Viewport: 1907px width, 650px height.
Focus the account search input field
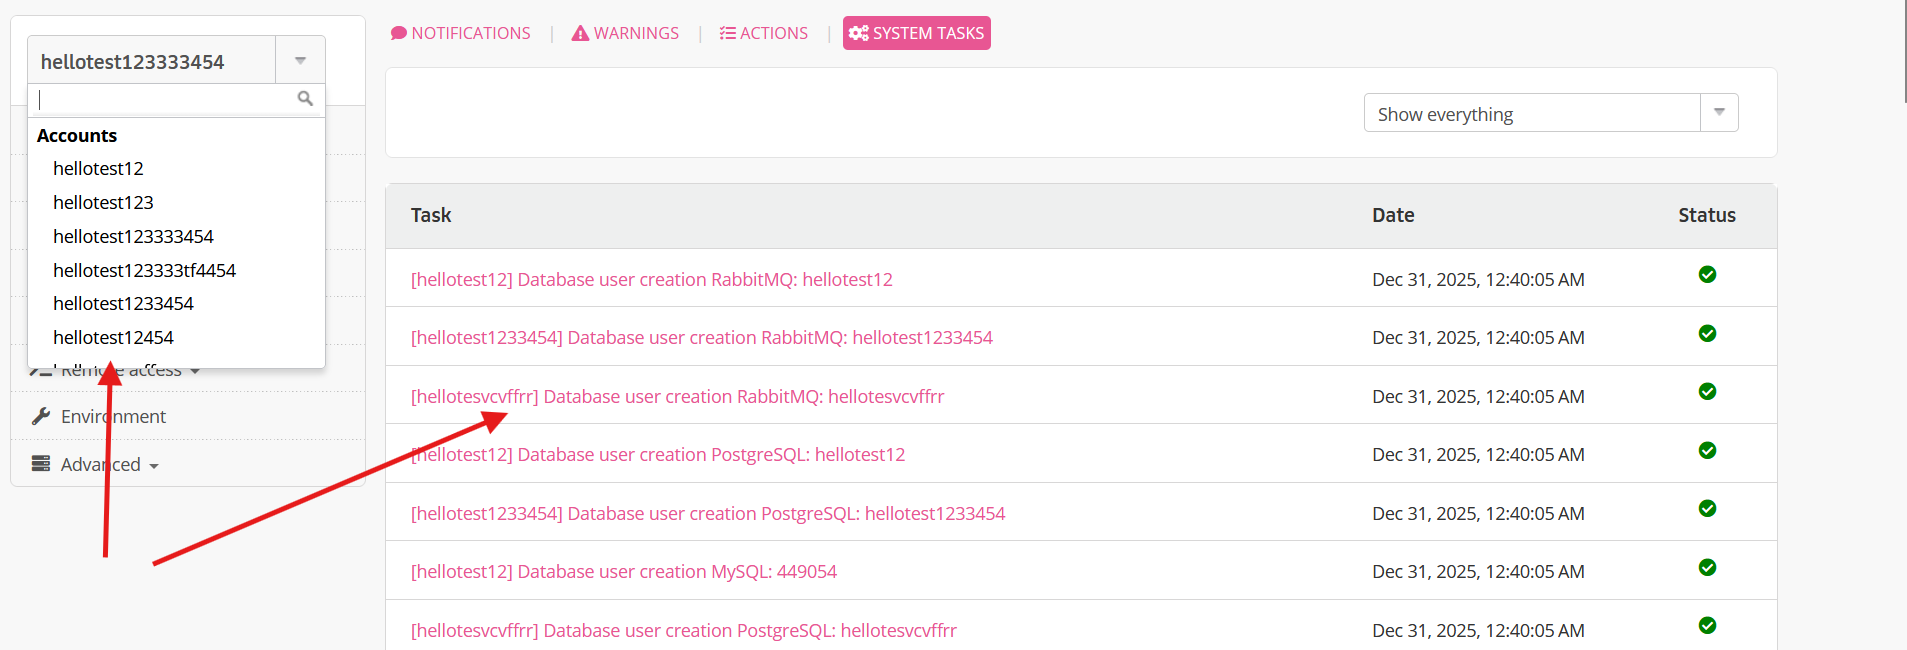coord(165,99)
